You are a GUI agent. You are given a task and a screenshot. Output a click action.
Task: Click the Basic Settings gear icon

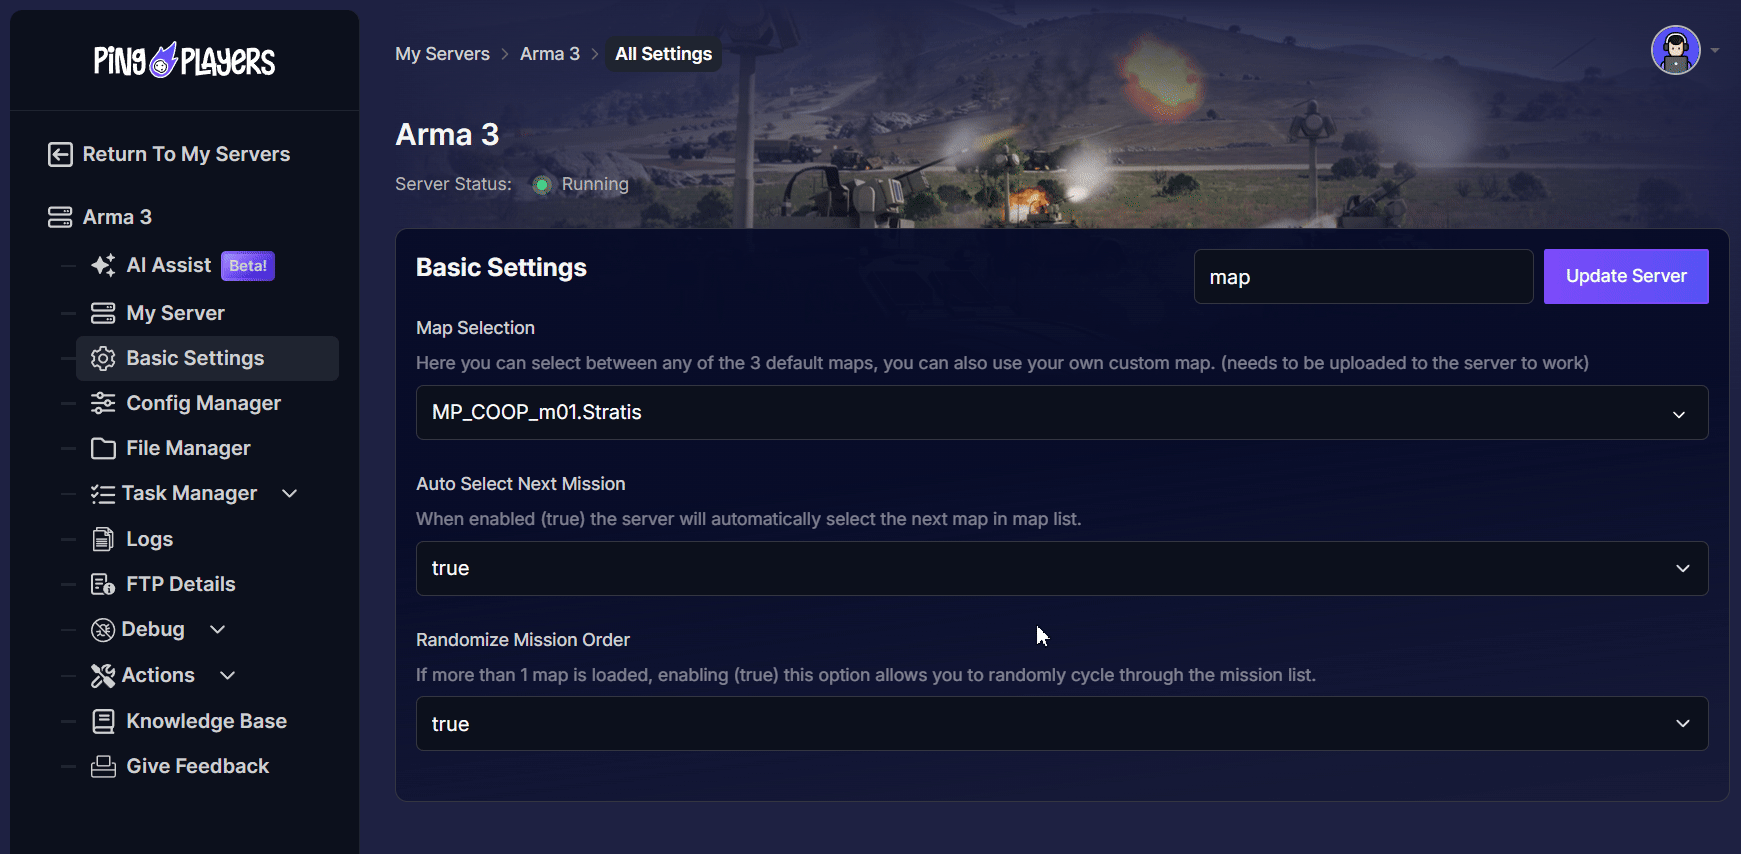click(x=103, y=358)
